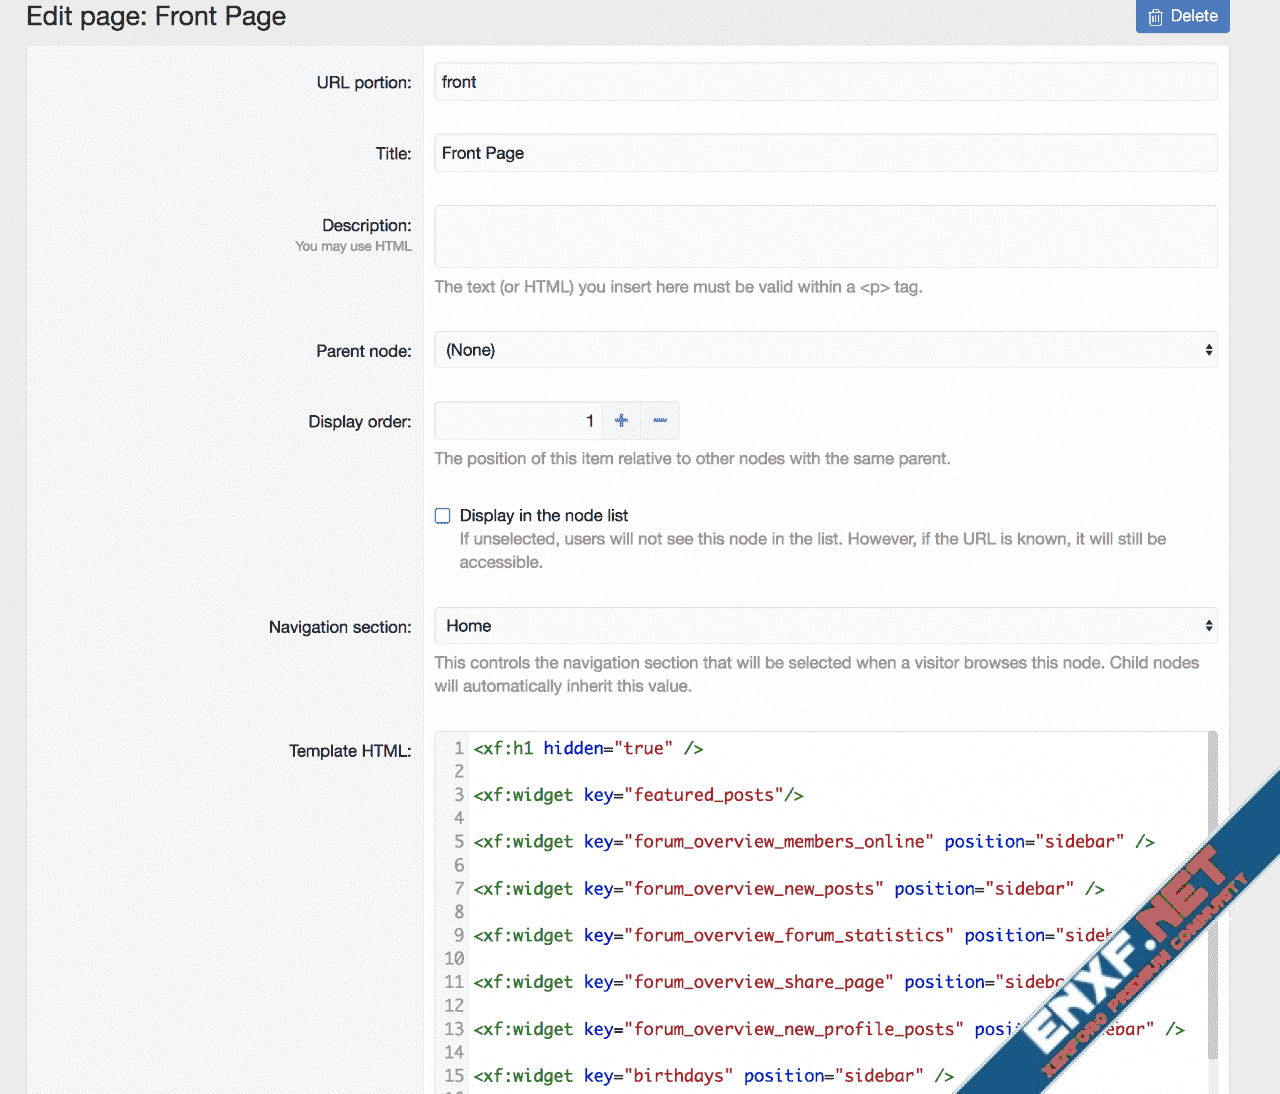Click inside the empty Description text area
Viewport: 1280px width, 1094px height.
pos(825,237)
